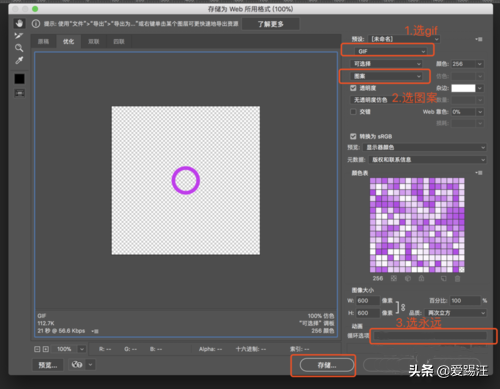
Task: Click the purple ring preview image
Action: [186, 180]
